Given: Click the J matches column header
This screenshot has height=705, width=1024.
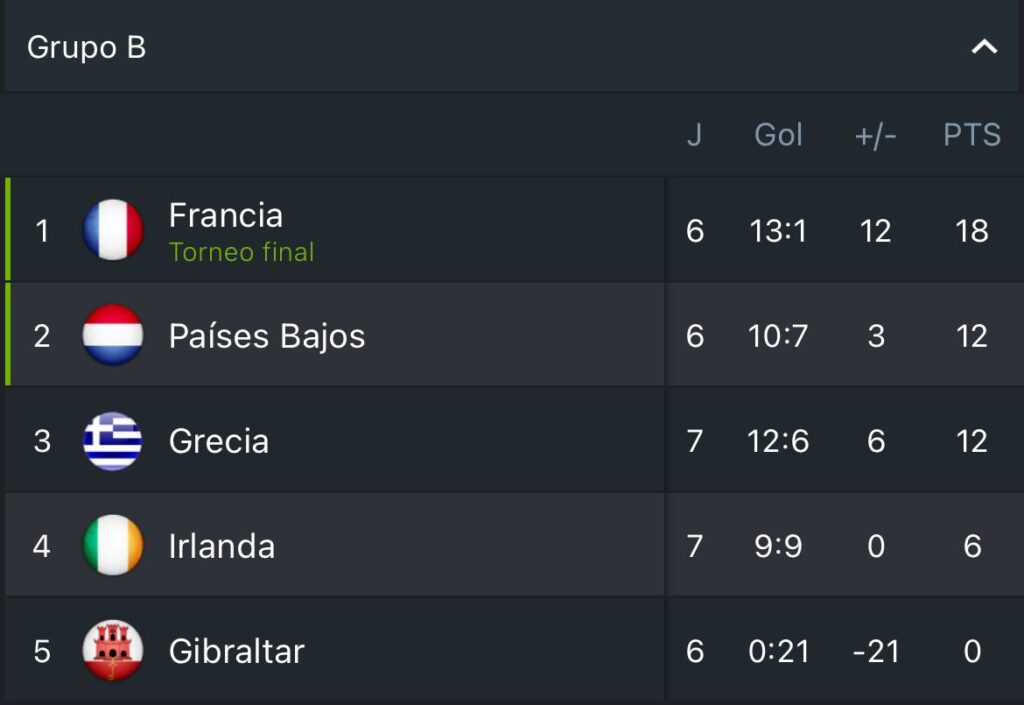Looking at the screenshot, I should tap(694, 135).
